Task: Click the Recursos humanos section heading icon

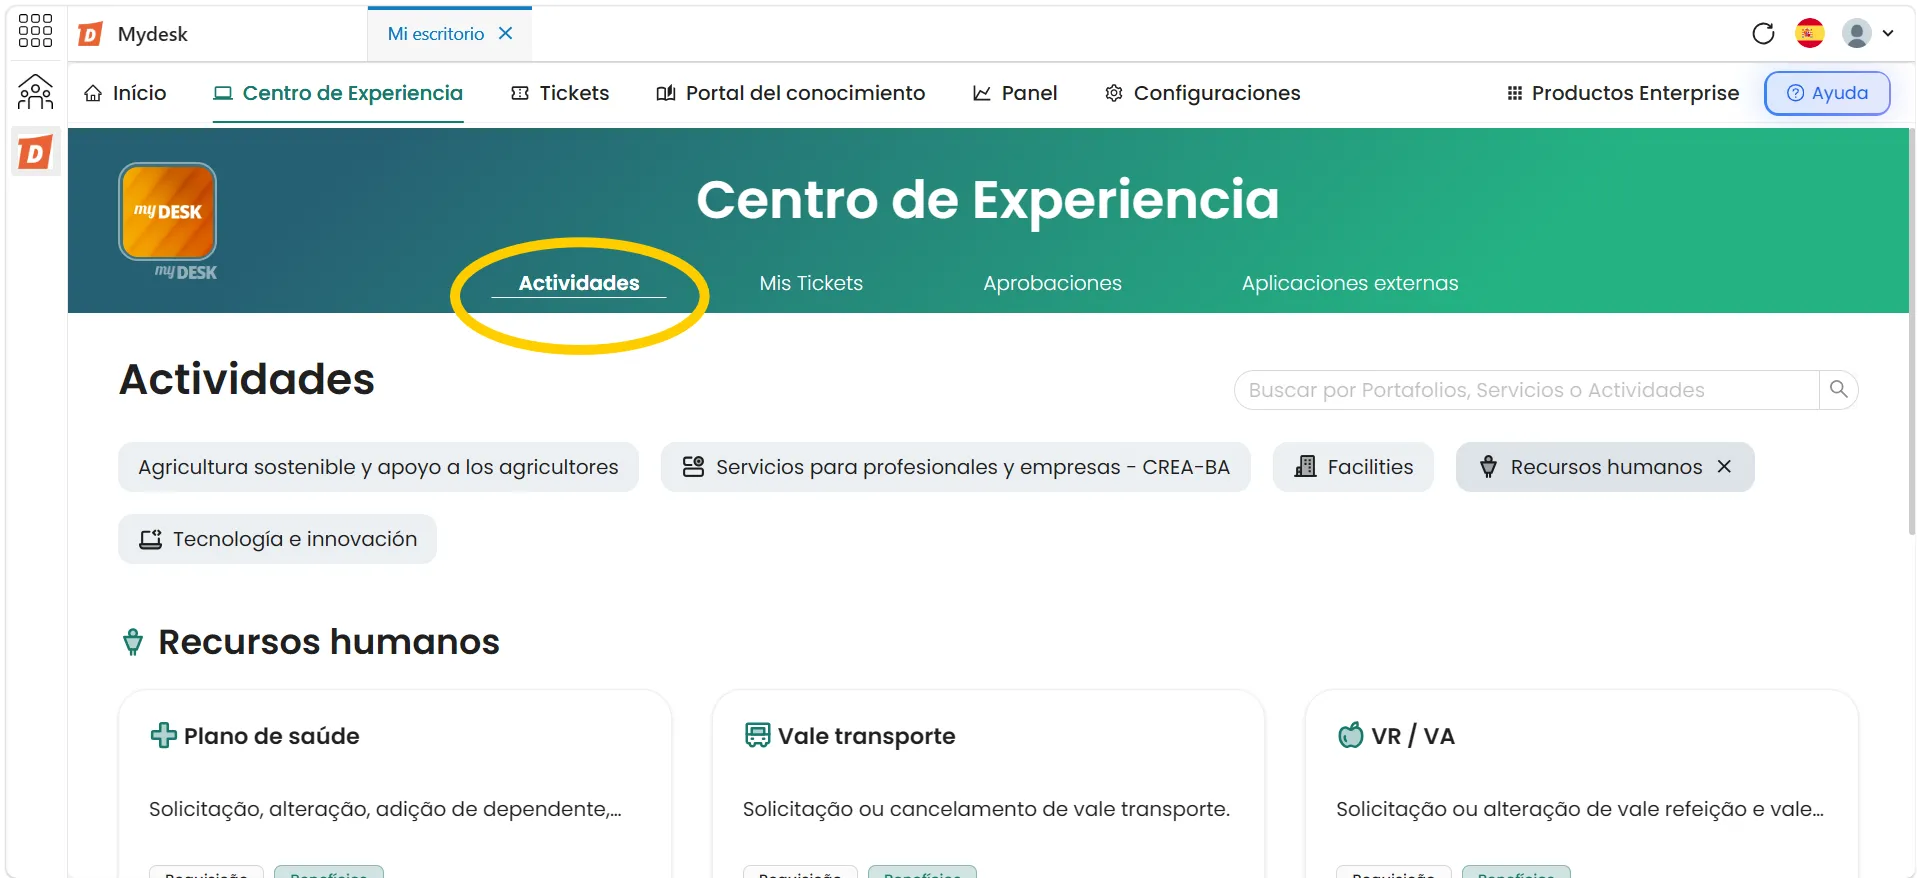Action: 133,642
